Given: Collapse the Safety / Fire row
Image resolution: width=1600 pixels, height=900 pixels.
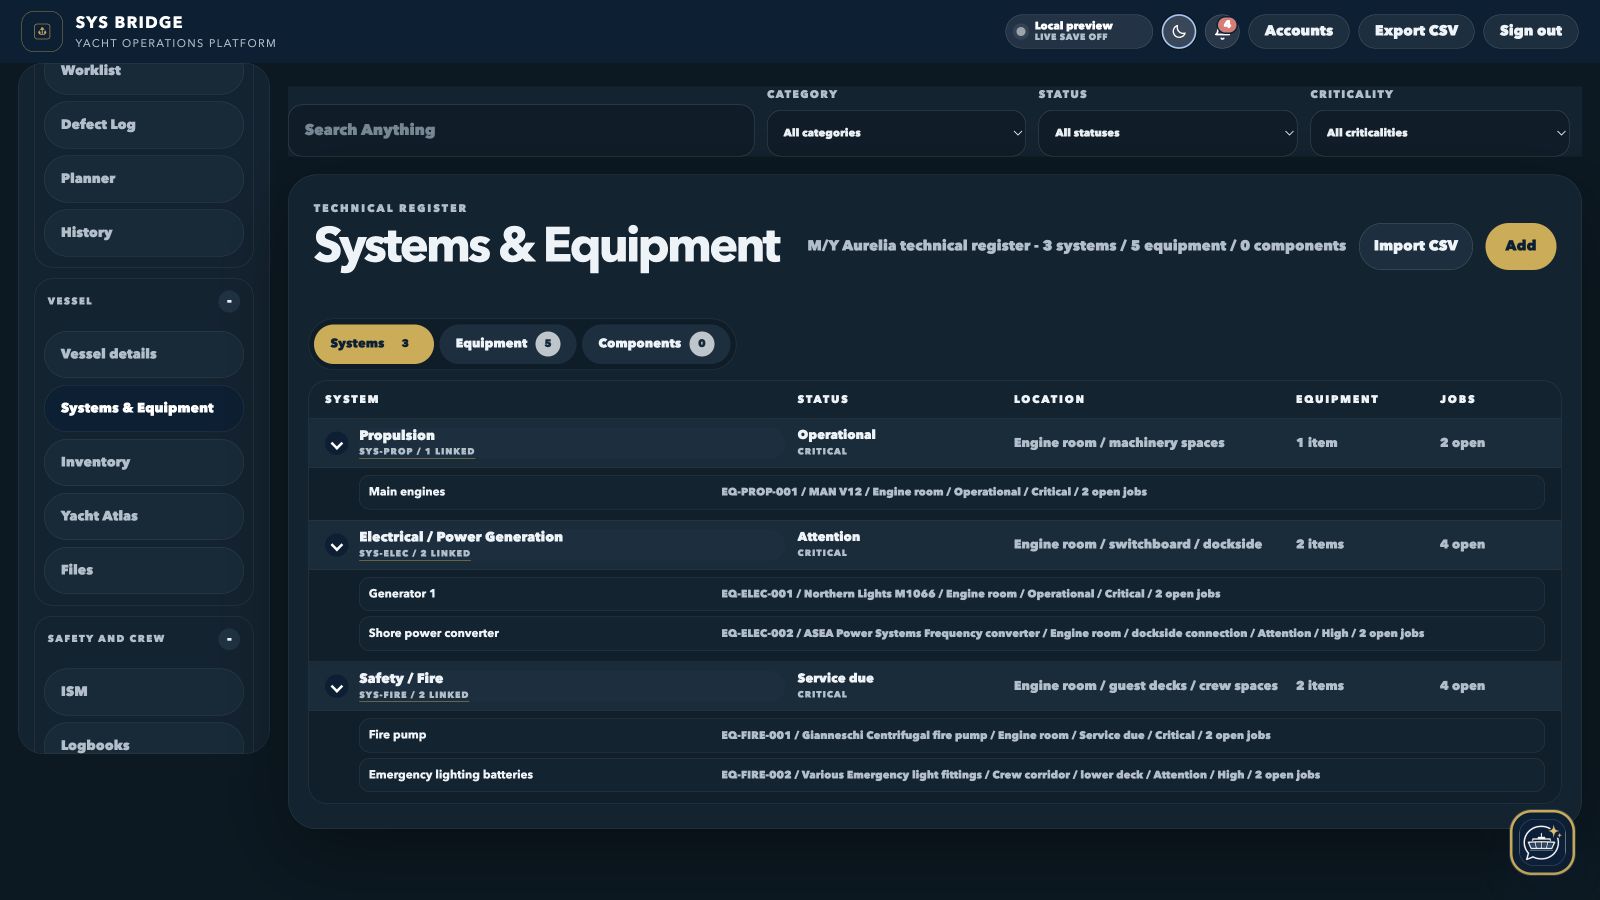Looking at the screenshot, I should tap(337, 687).
